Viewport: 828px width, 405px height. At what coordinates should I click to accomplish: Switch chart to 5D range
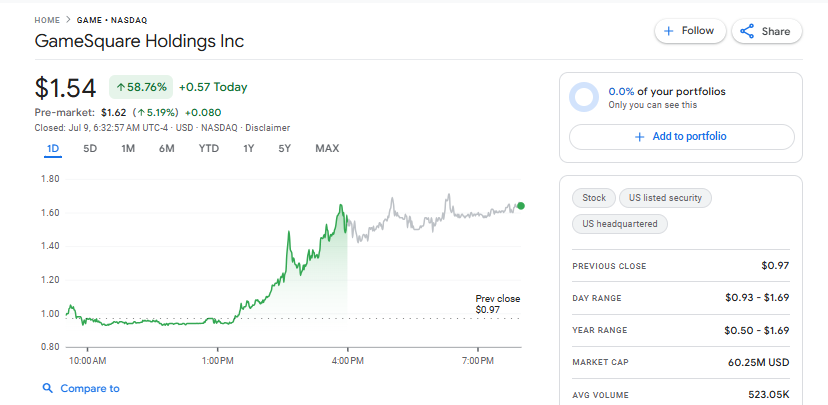click(90, 149)
